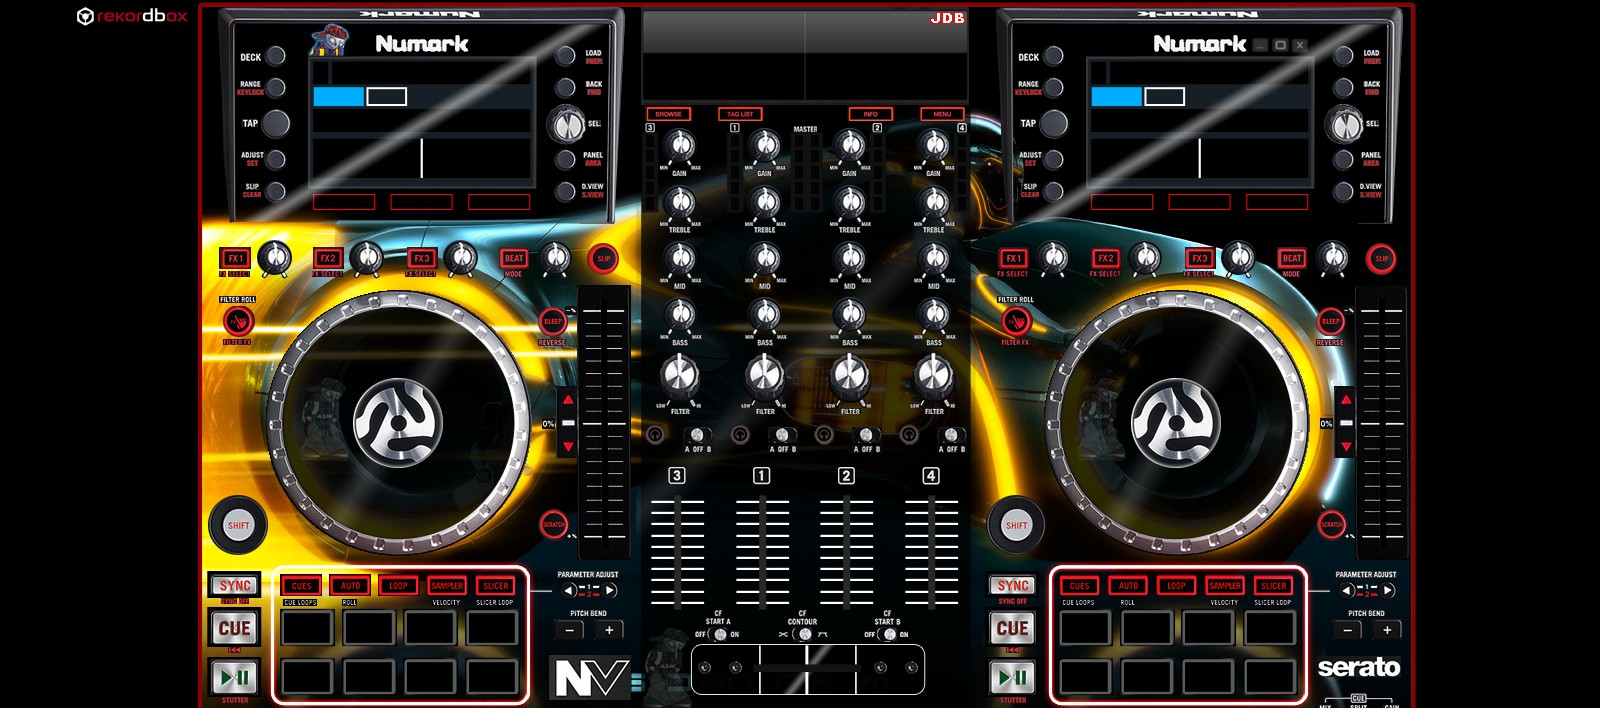Hit the left deck CUE button
This screenshot has height=708, width=1600.
[x=235, y=628]
